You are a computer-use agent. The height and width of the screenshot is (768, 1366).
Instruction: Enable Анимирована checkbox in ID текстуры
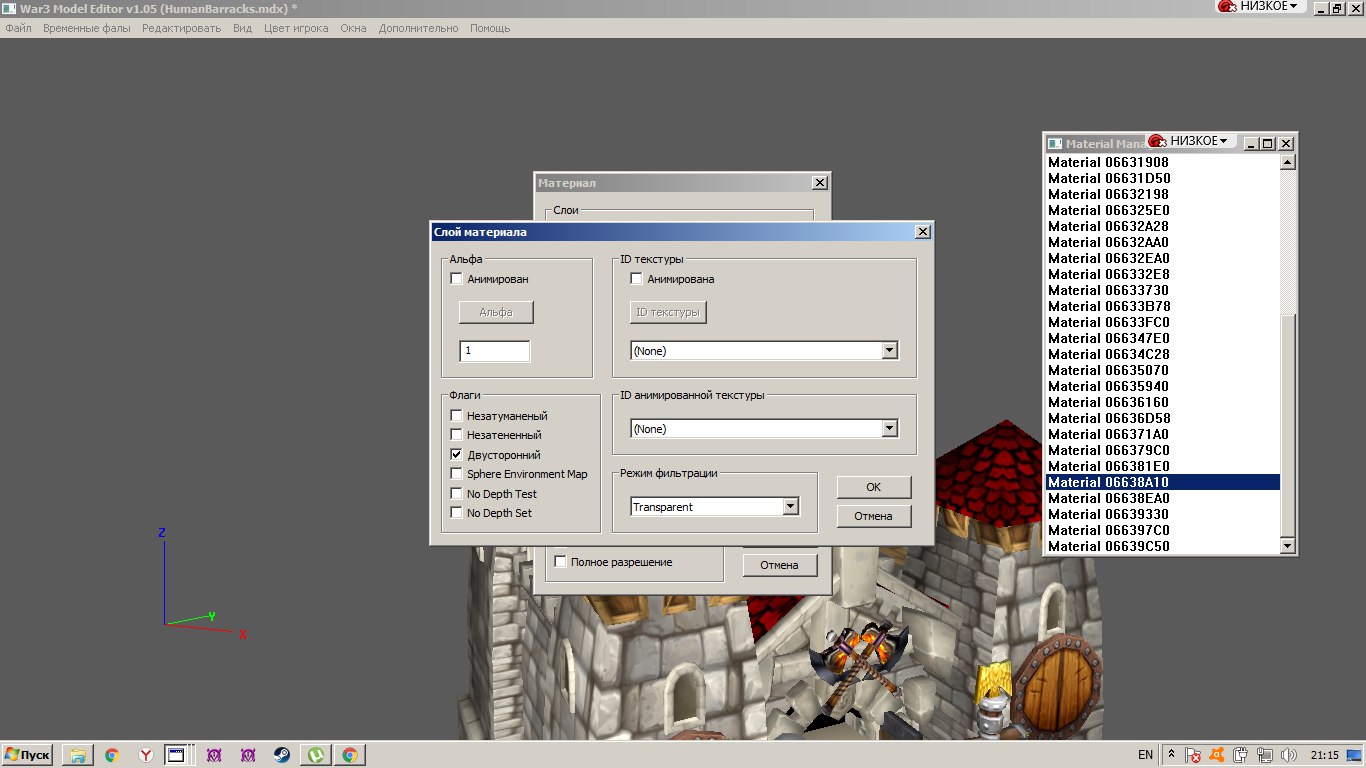coord(636,279)
